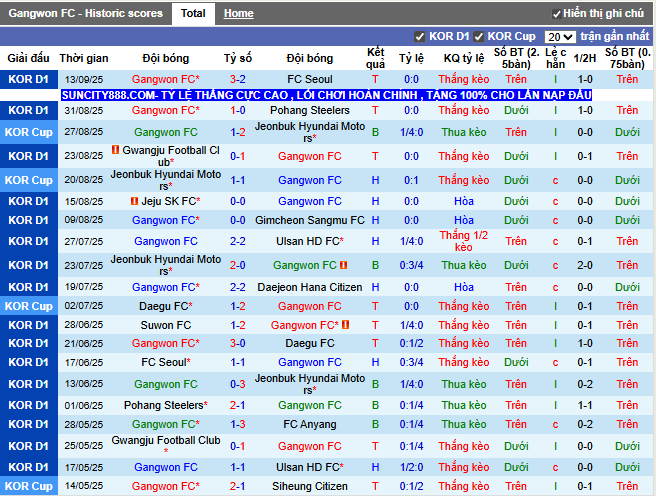Click the 0:3/4 odds on 23/07/25 row
Screen dimensions: 656x496
(x=411, y=265)
